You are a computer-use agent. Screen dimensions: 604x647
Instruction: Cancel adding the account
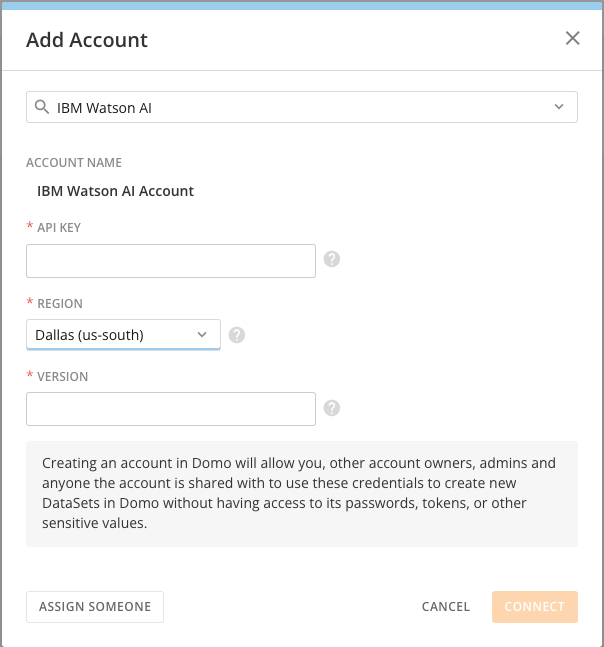[x=446, y=606]
